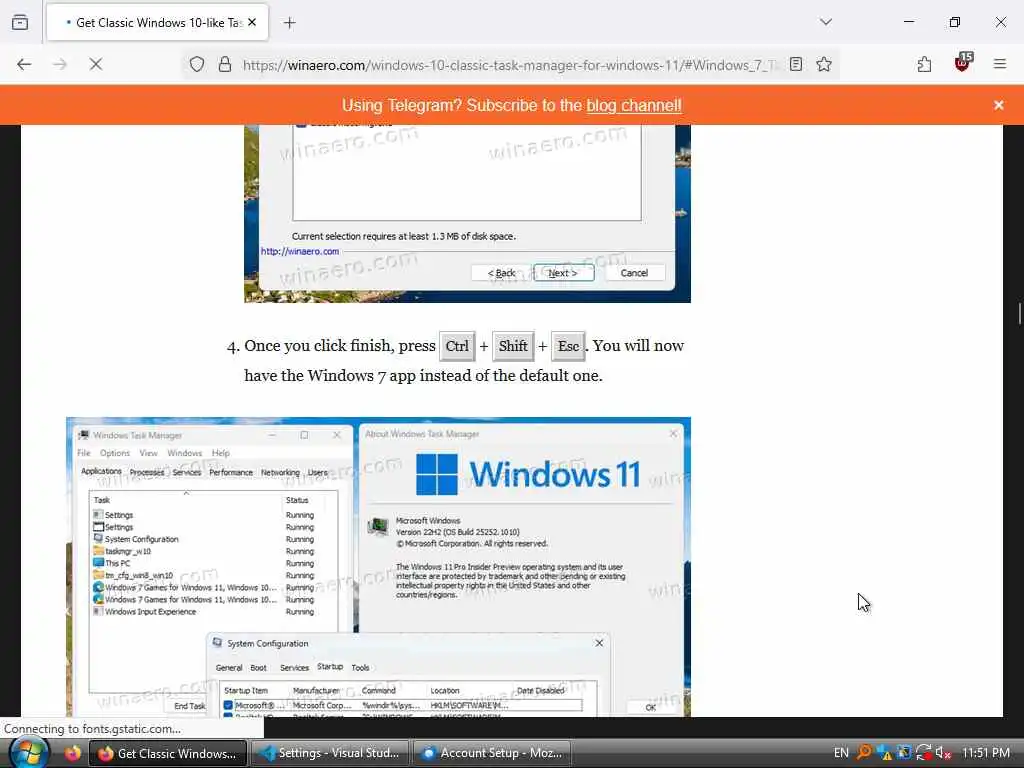
Task: Toggle Reader View icon in address bar
Action: (x=795, y=64)
